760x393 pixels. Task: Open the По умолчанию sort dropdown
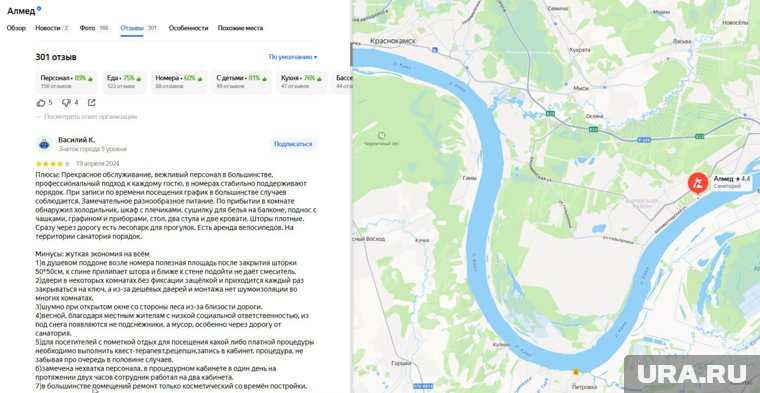[293, 57]
